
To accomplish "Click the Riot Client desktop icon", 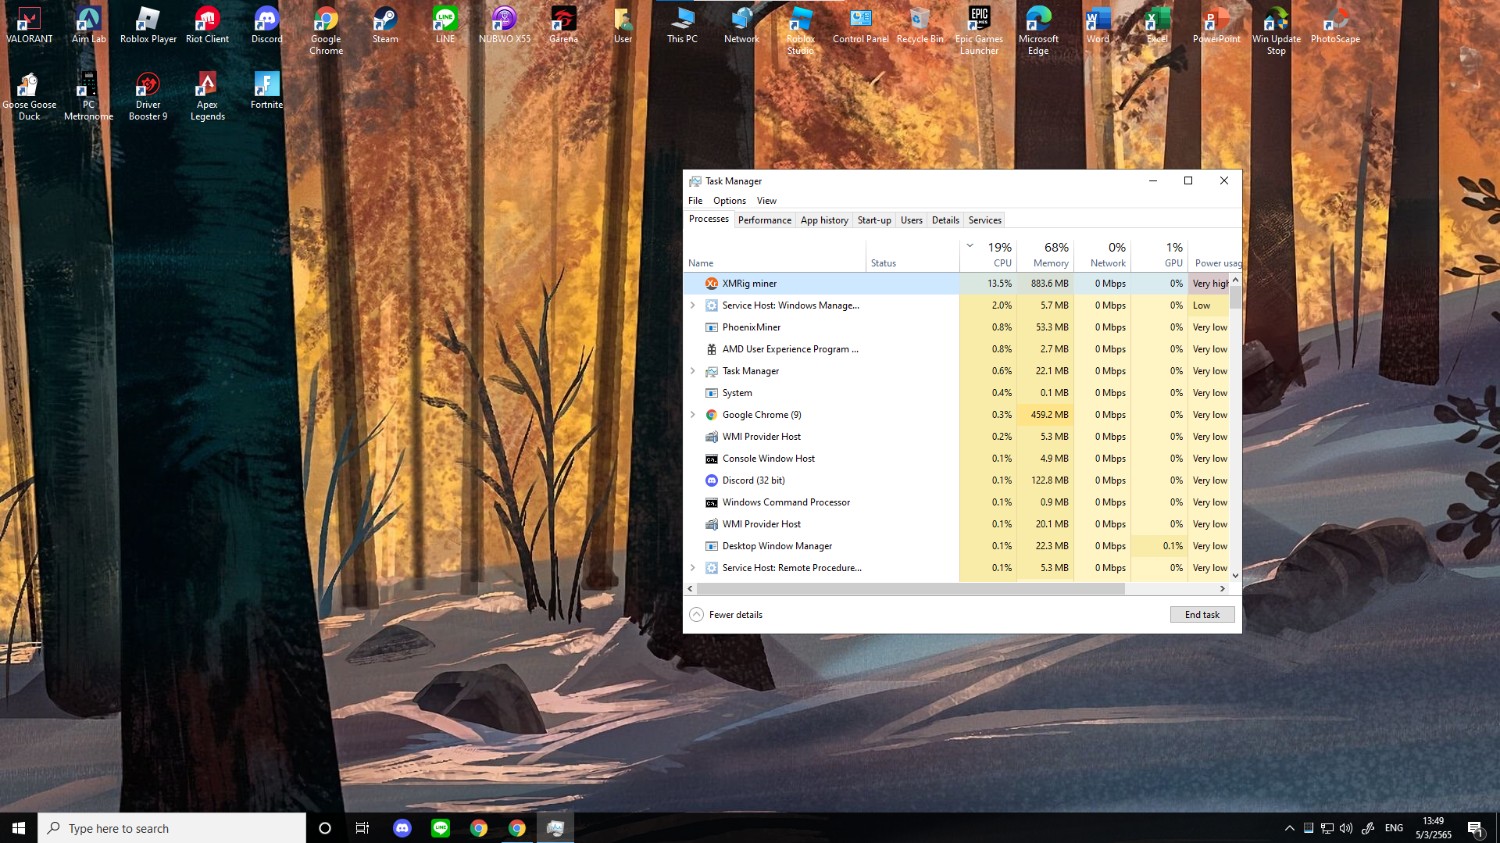I will (207, 26).
